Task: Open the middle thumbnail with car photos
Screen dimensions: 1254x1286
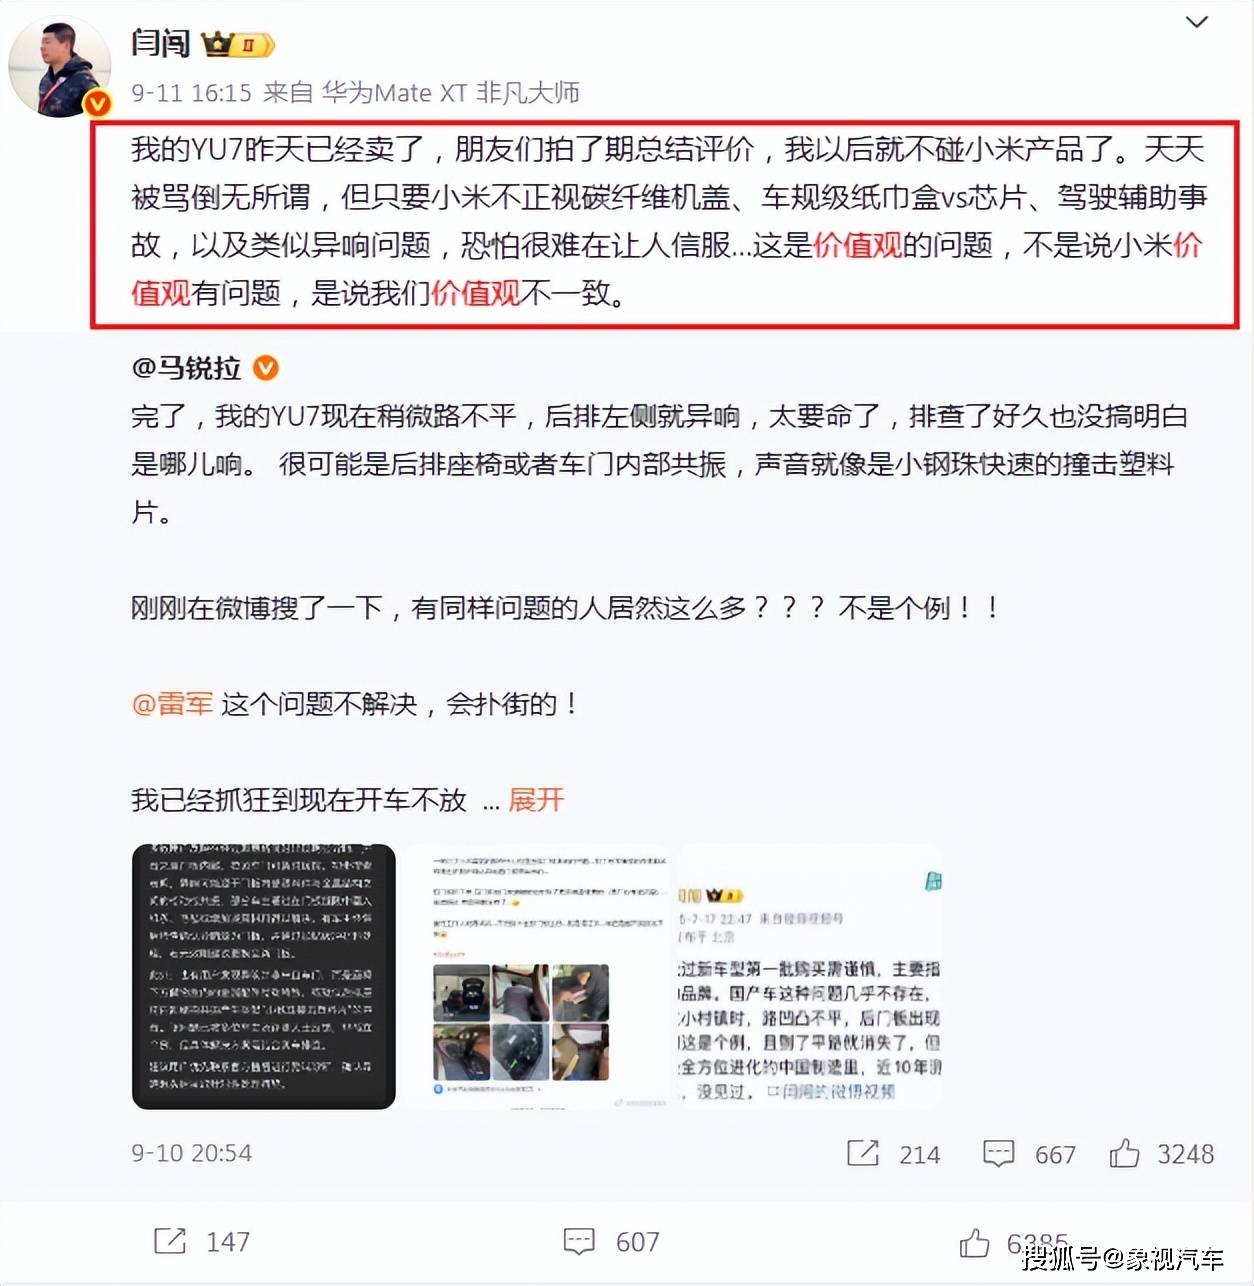Action: point(536,977)
